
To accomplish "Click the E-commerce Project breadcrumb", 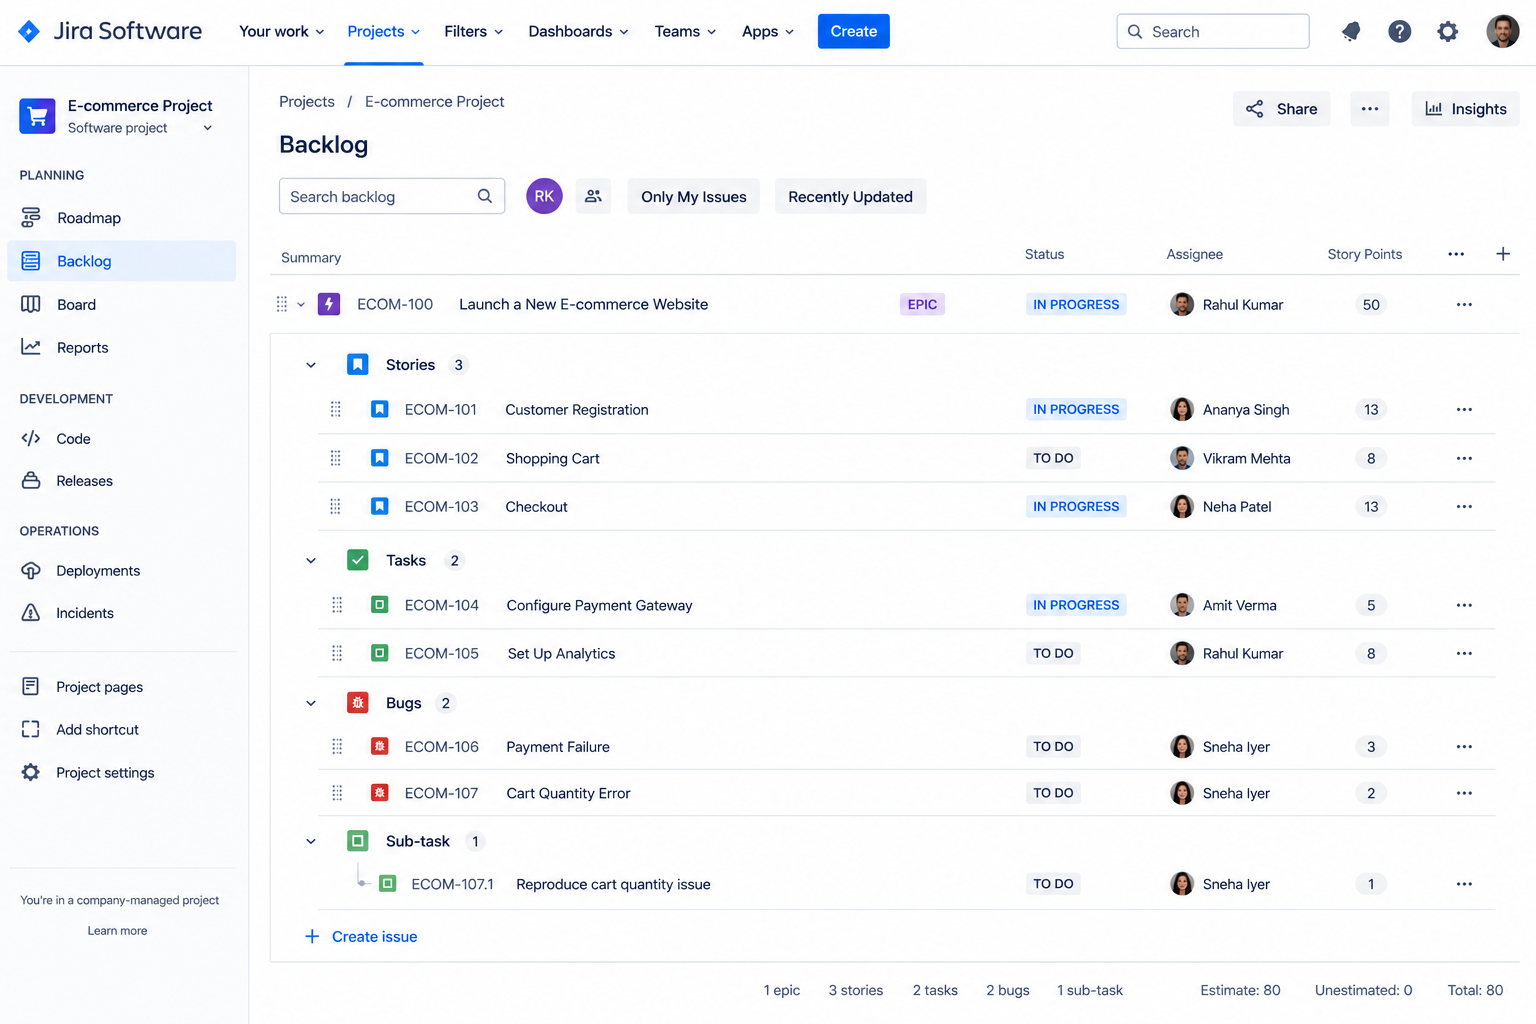I will 434,101.
